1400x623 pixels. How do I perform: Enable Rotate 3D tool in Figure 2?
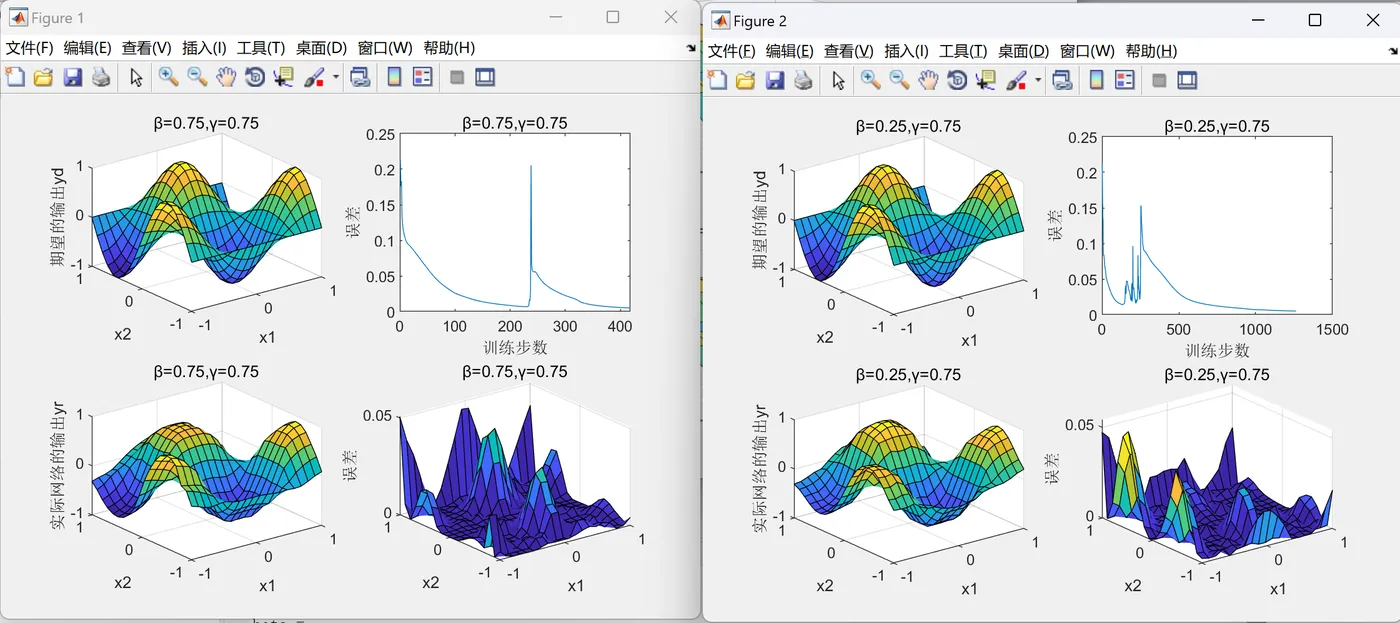coord(957,80)
